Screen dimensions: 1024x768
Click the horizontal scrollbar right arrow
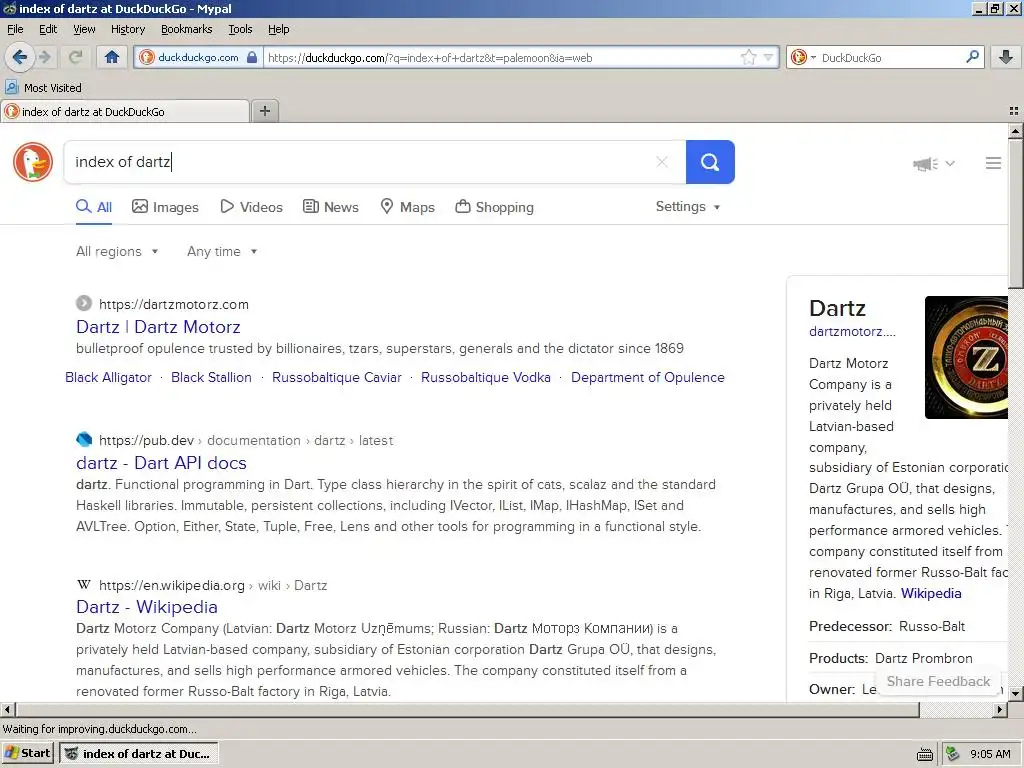[x=1000, y=709]
